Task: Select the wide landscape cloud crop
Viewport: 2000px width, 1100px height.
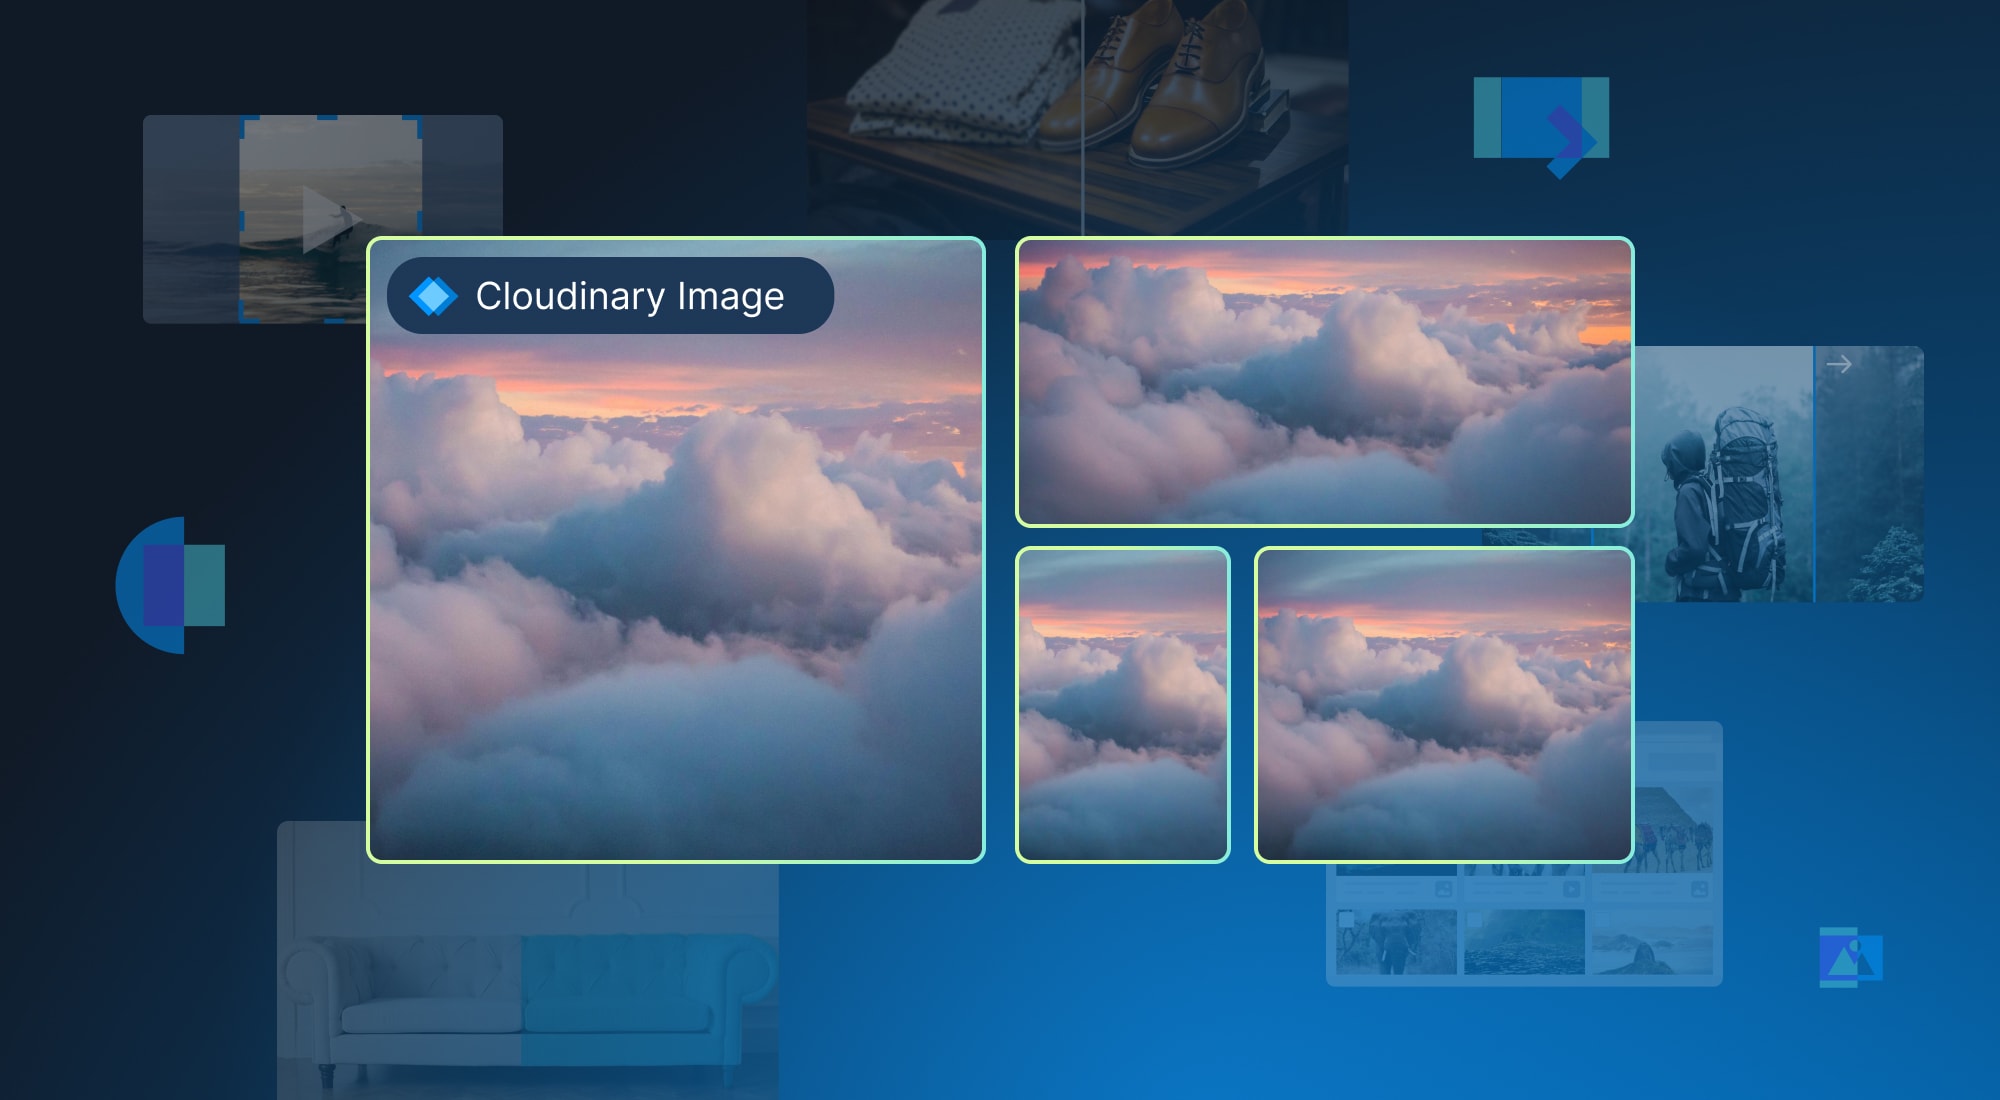Action: coord(1324,382)
